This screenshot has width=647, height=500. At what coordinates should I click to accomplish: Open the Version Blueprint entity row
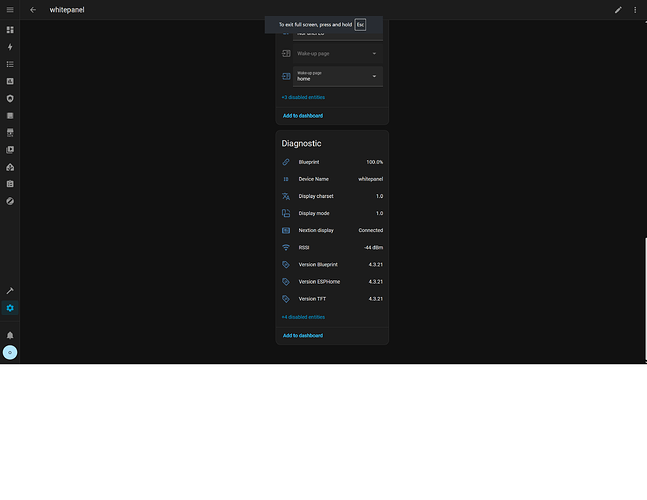tap(332, 264)
